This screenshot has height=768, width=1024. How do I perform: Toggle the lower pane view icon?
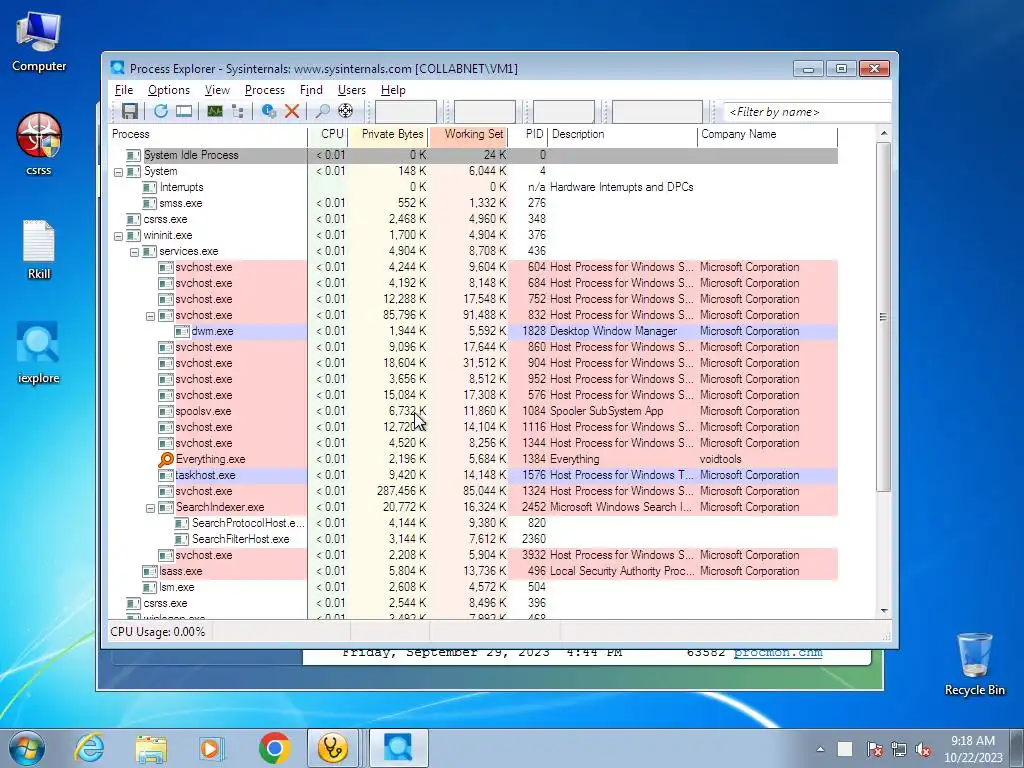[x=184, y=111]
